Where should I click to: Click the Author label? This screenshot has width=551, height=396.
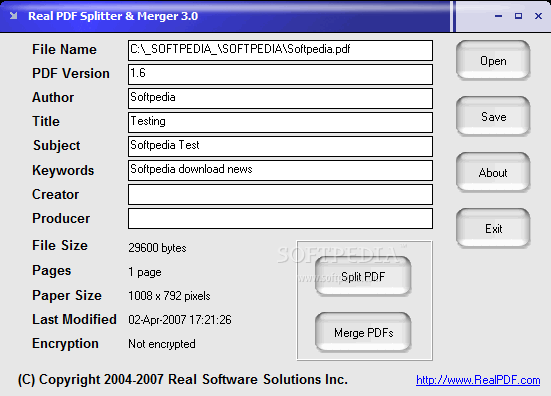[x=53, y=97]
